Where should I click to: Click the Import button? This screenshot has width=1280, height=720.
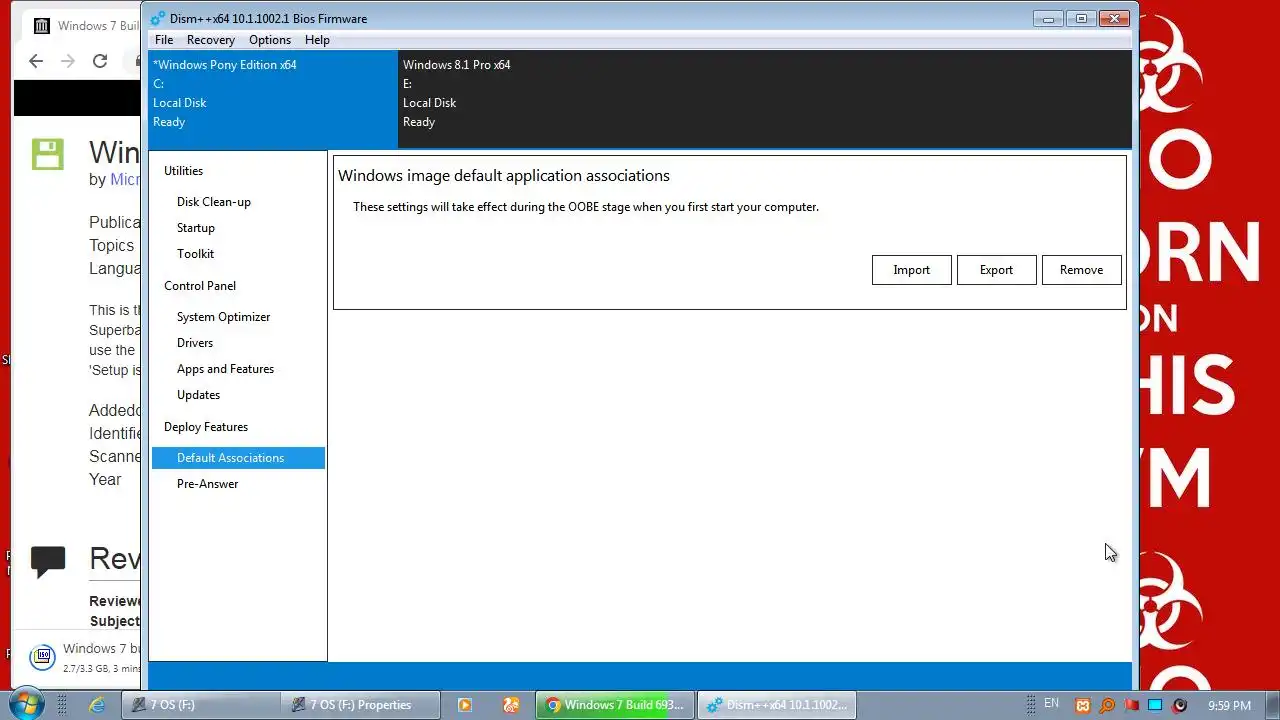point(911,270)
